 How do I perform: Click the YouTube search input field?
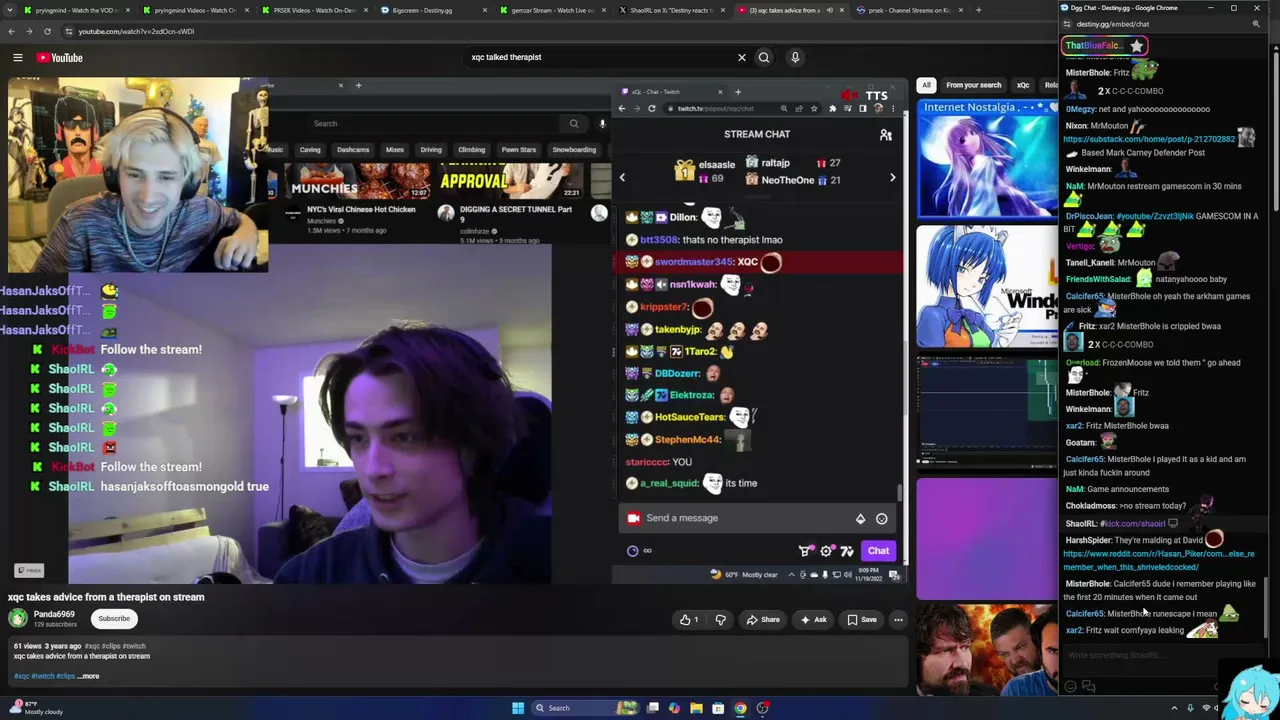600,57
